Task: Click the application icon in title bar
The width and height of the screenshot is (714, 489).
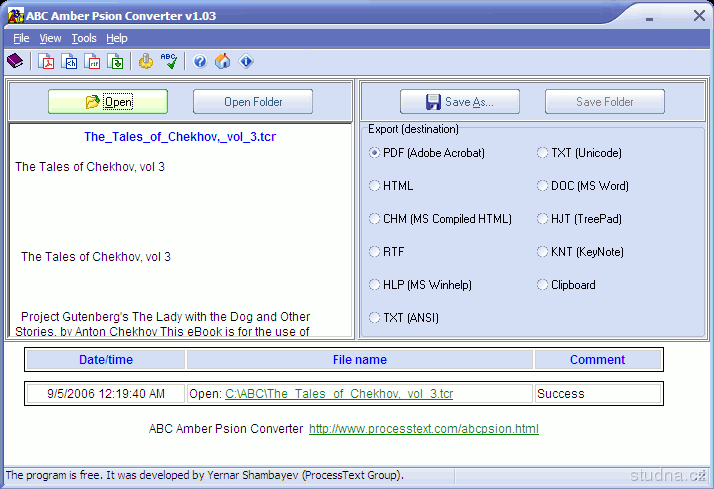Action: [x=15, y=15]
